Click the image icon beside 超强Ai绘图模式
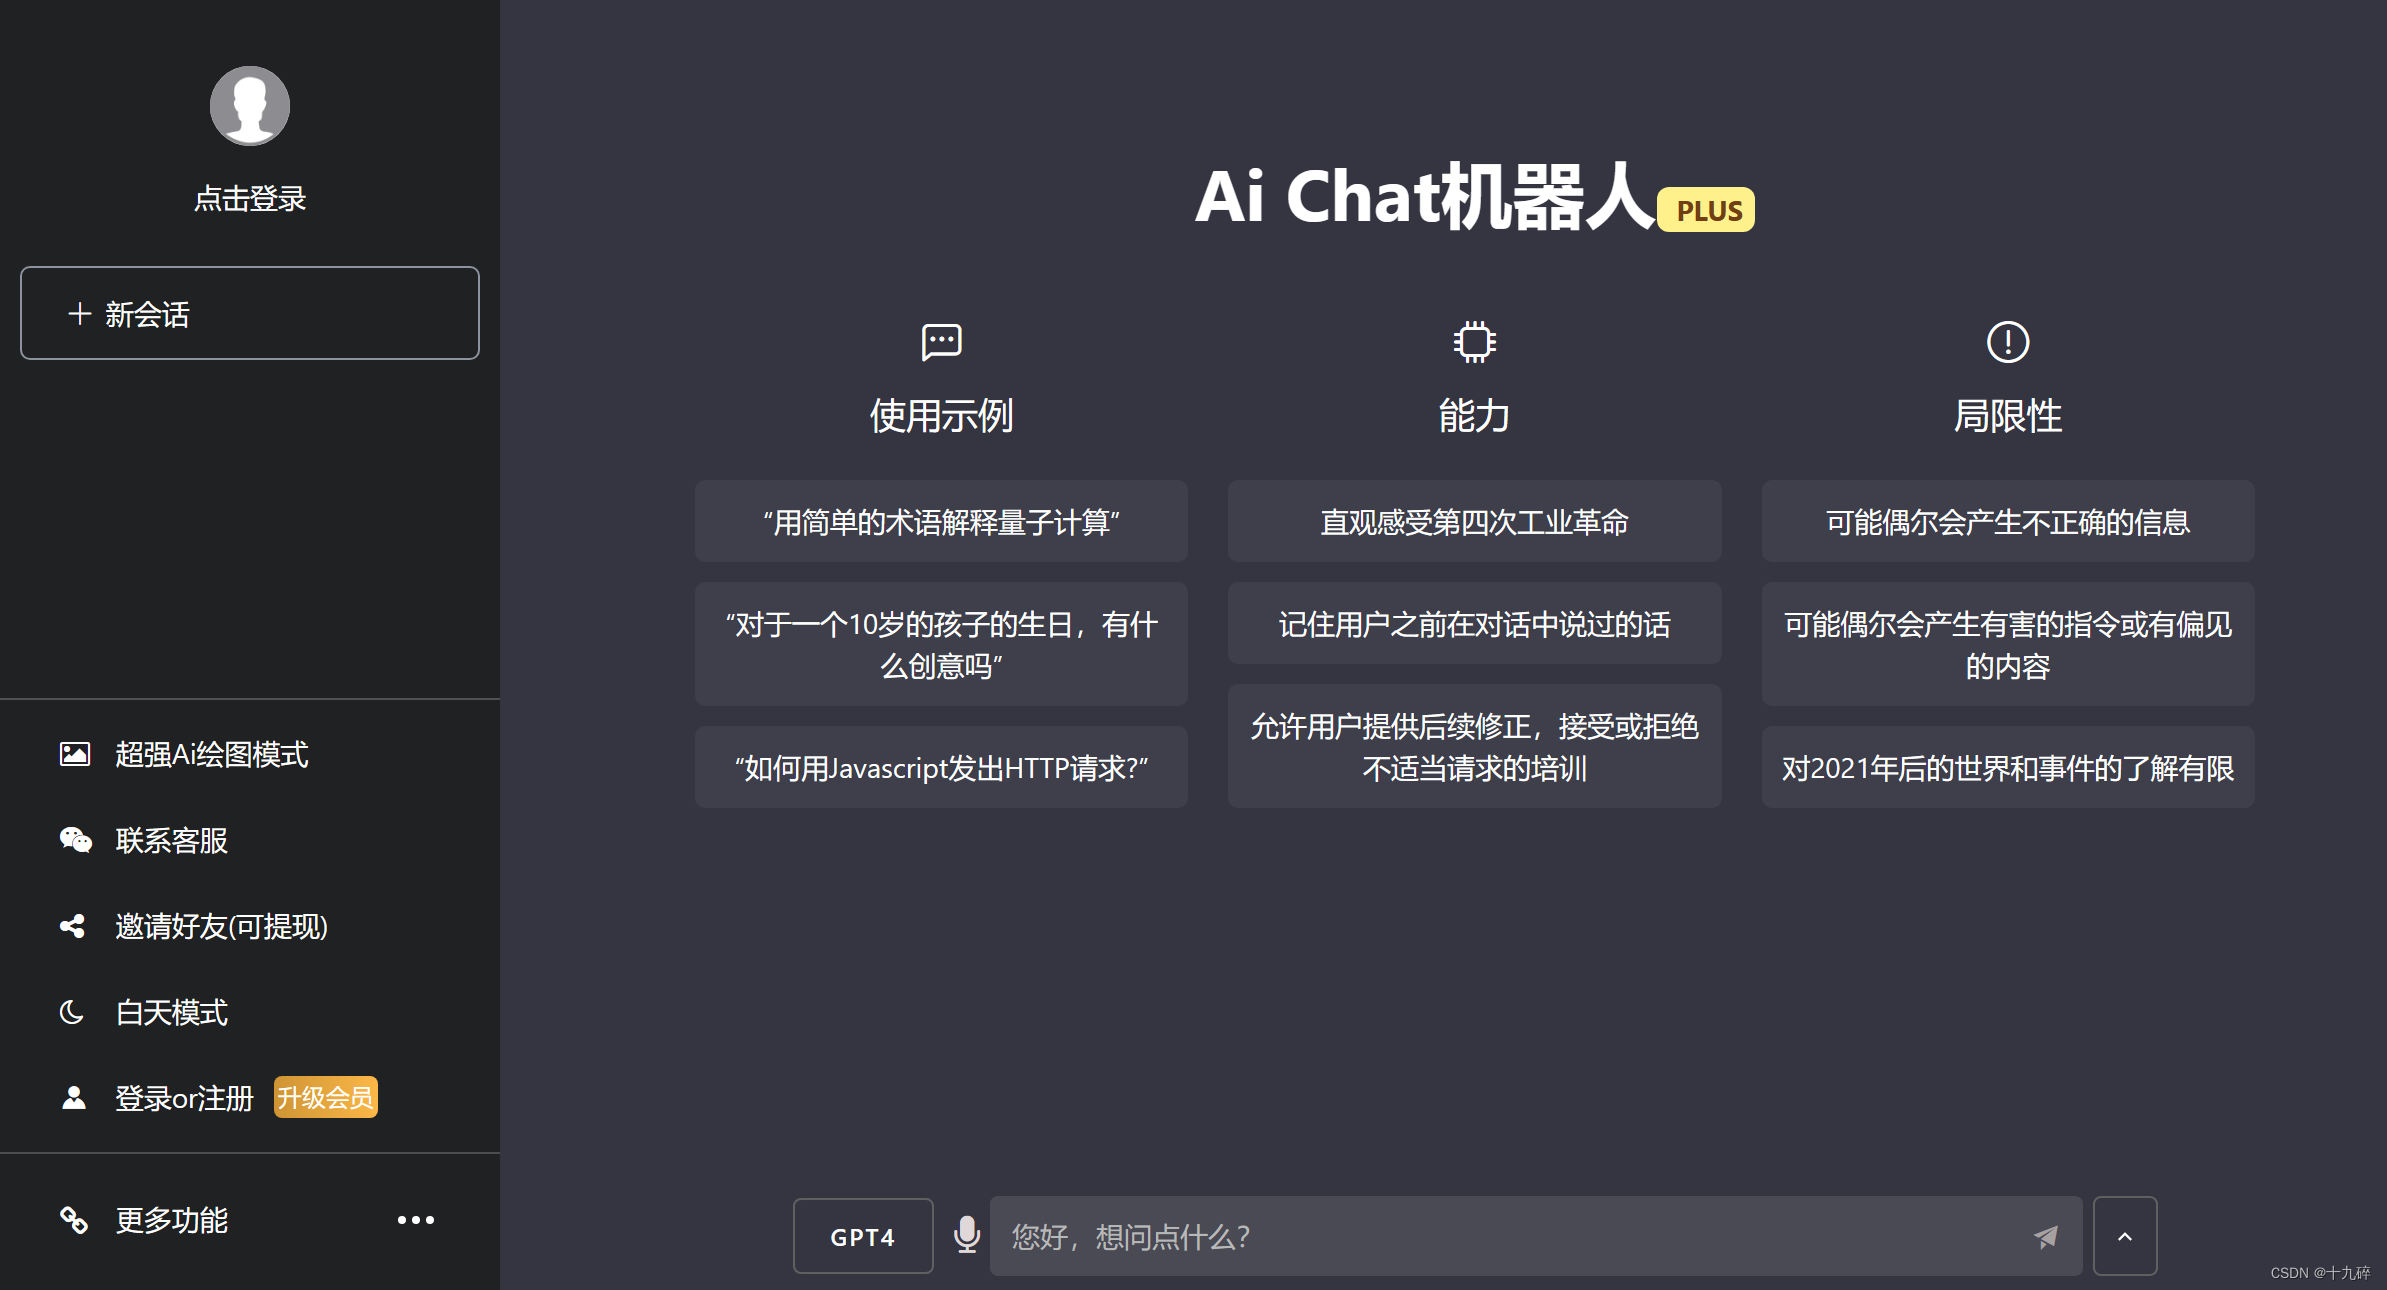2387x1290 pixels. point(75,754)
